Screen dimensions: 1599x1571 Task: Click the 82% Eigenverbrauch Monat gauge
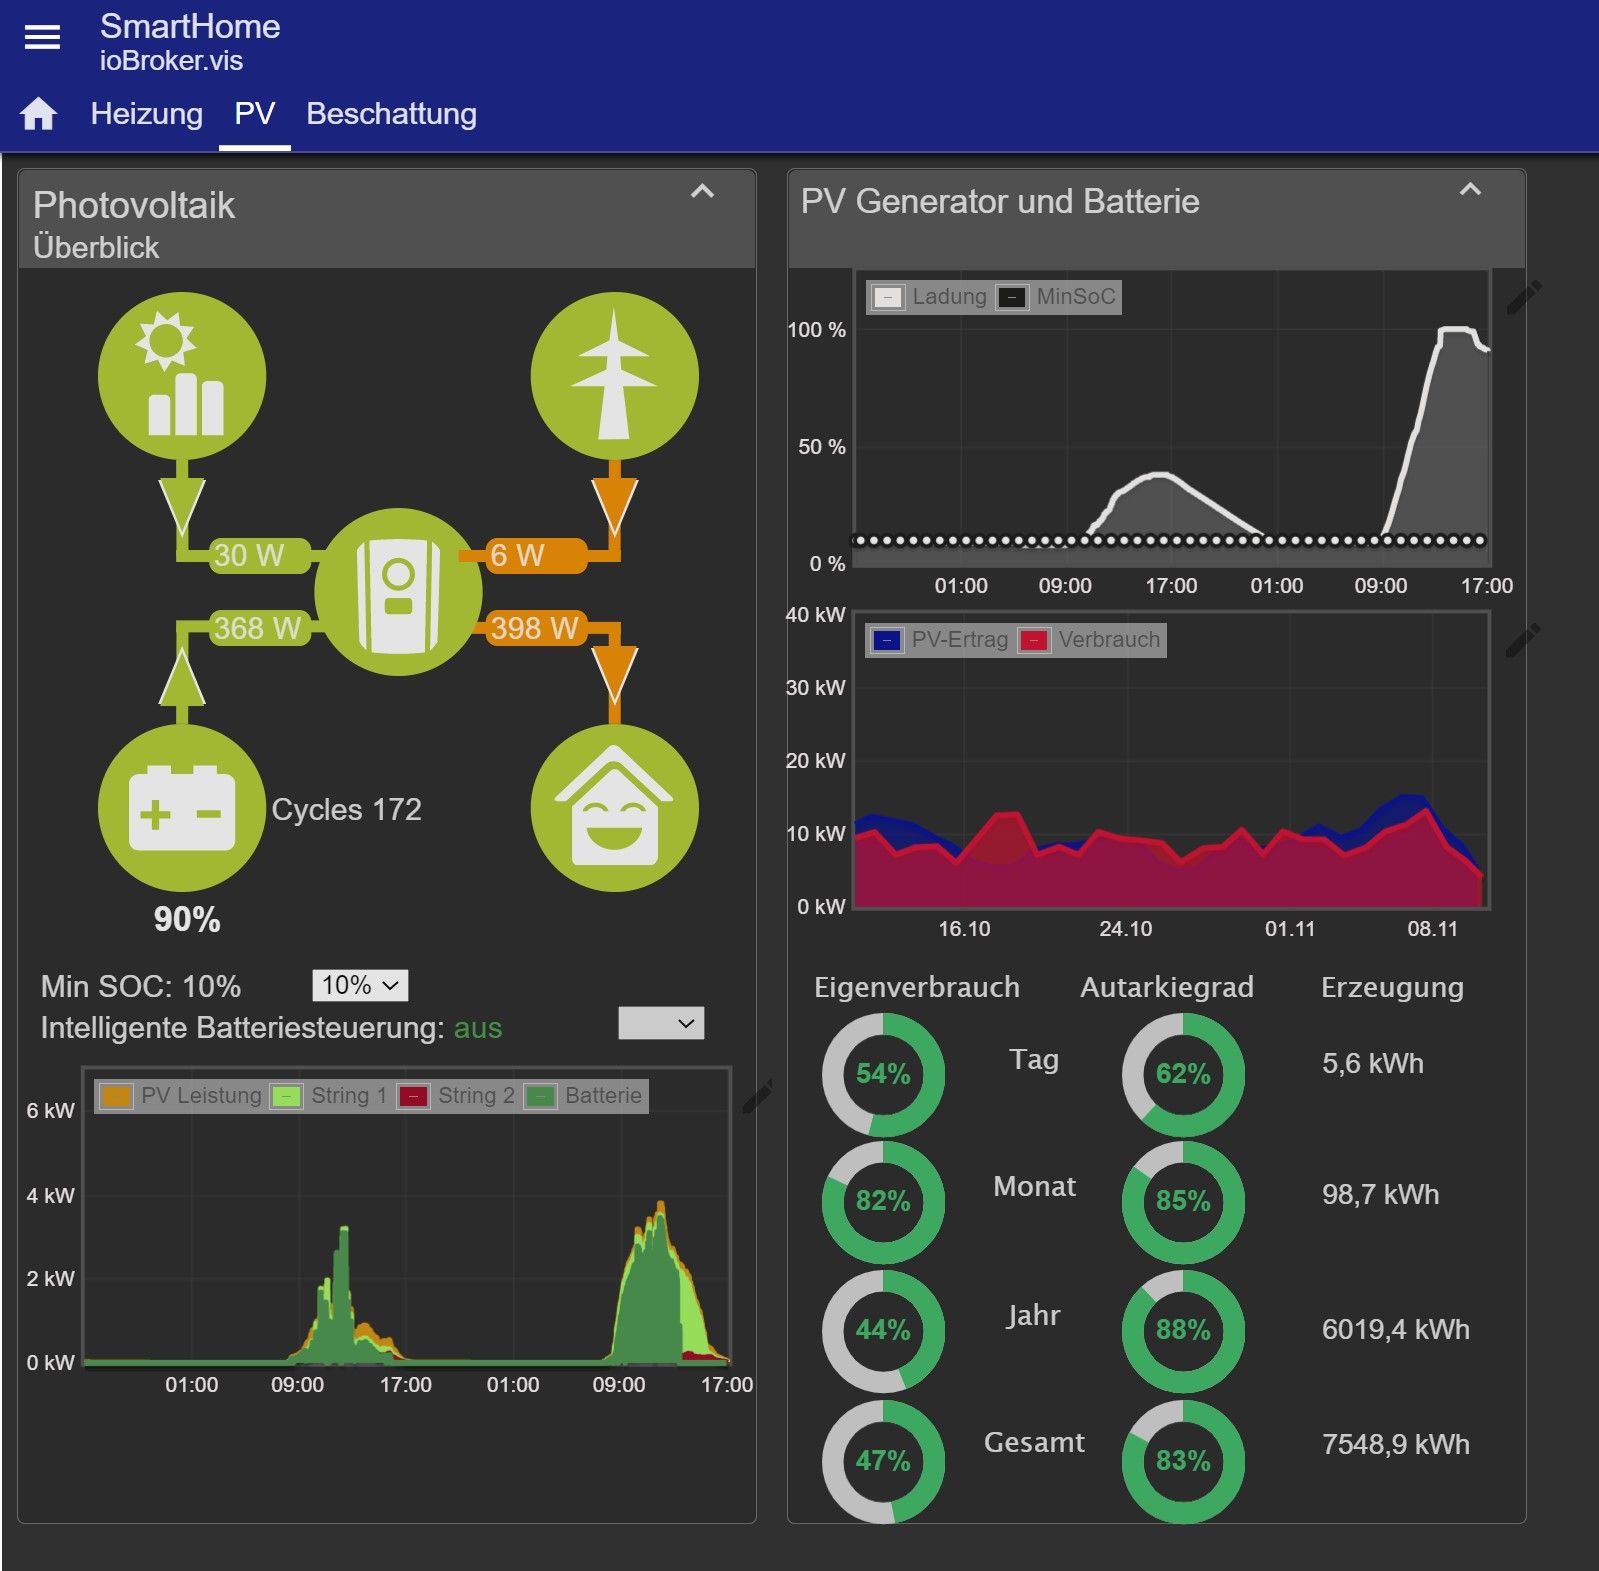click(x=883, y=1201)
